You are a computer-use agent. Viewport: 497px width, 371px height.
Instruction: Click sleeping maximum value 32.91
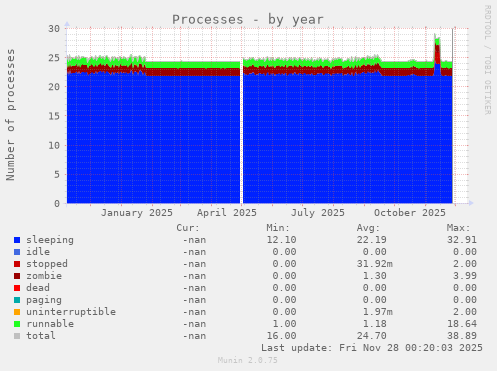point(462,240)
